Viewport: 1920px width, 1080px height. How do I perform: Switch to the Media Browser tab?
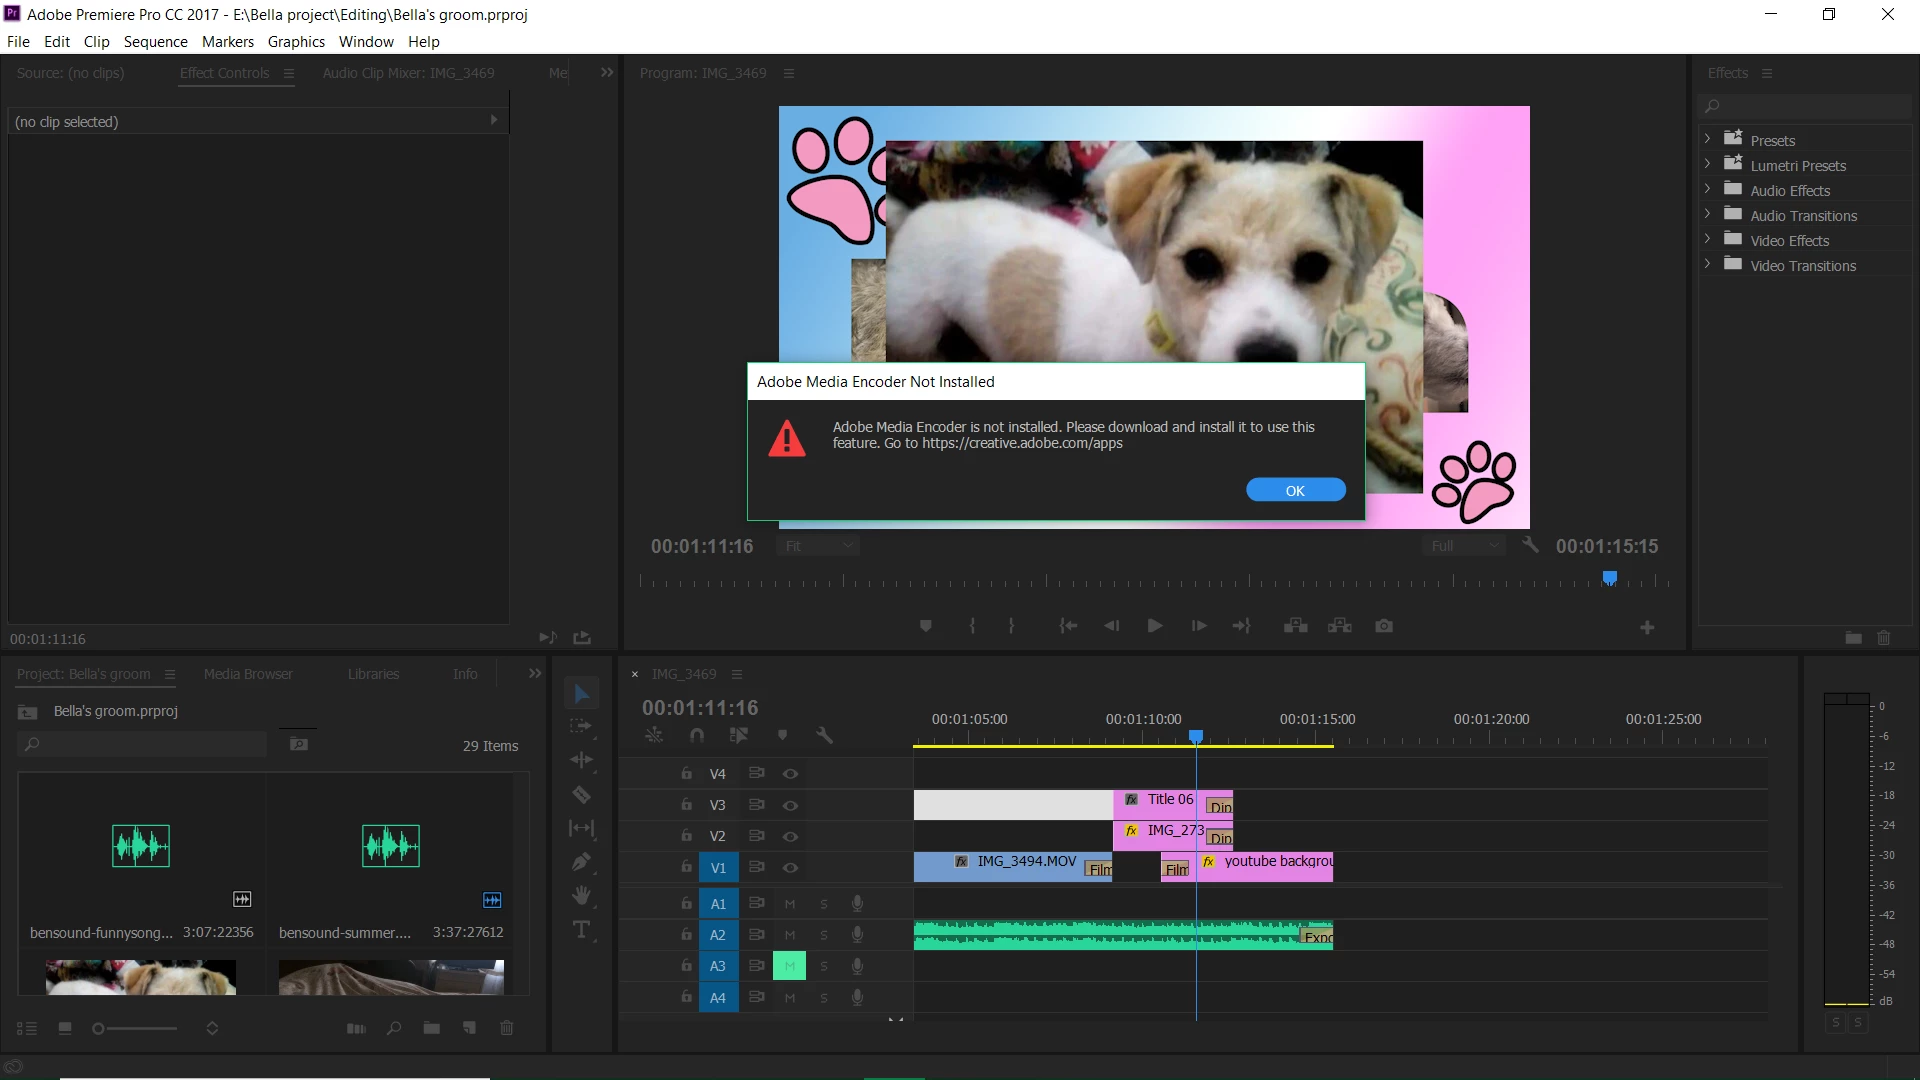pos(248,674)
